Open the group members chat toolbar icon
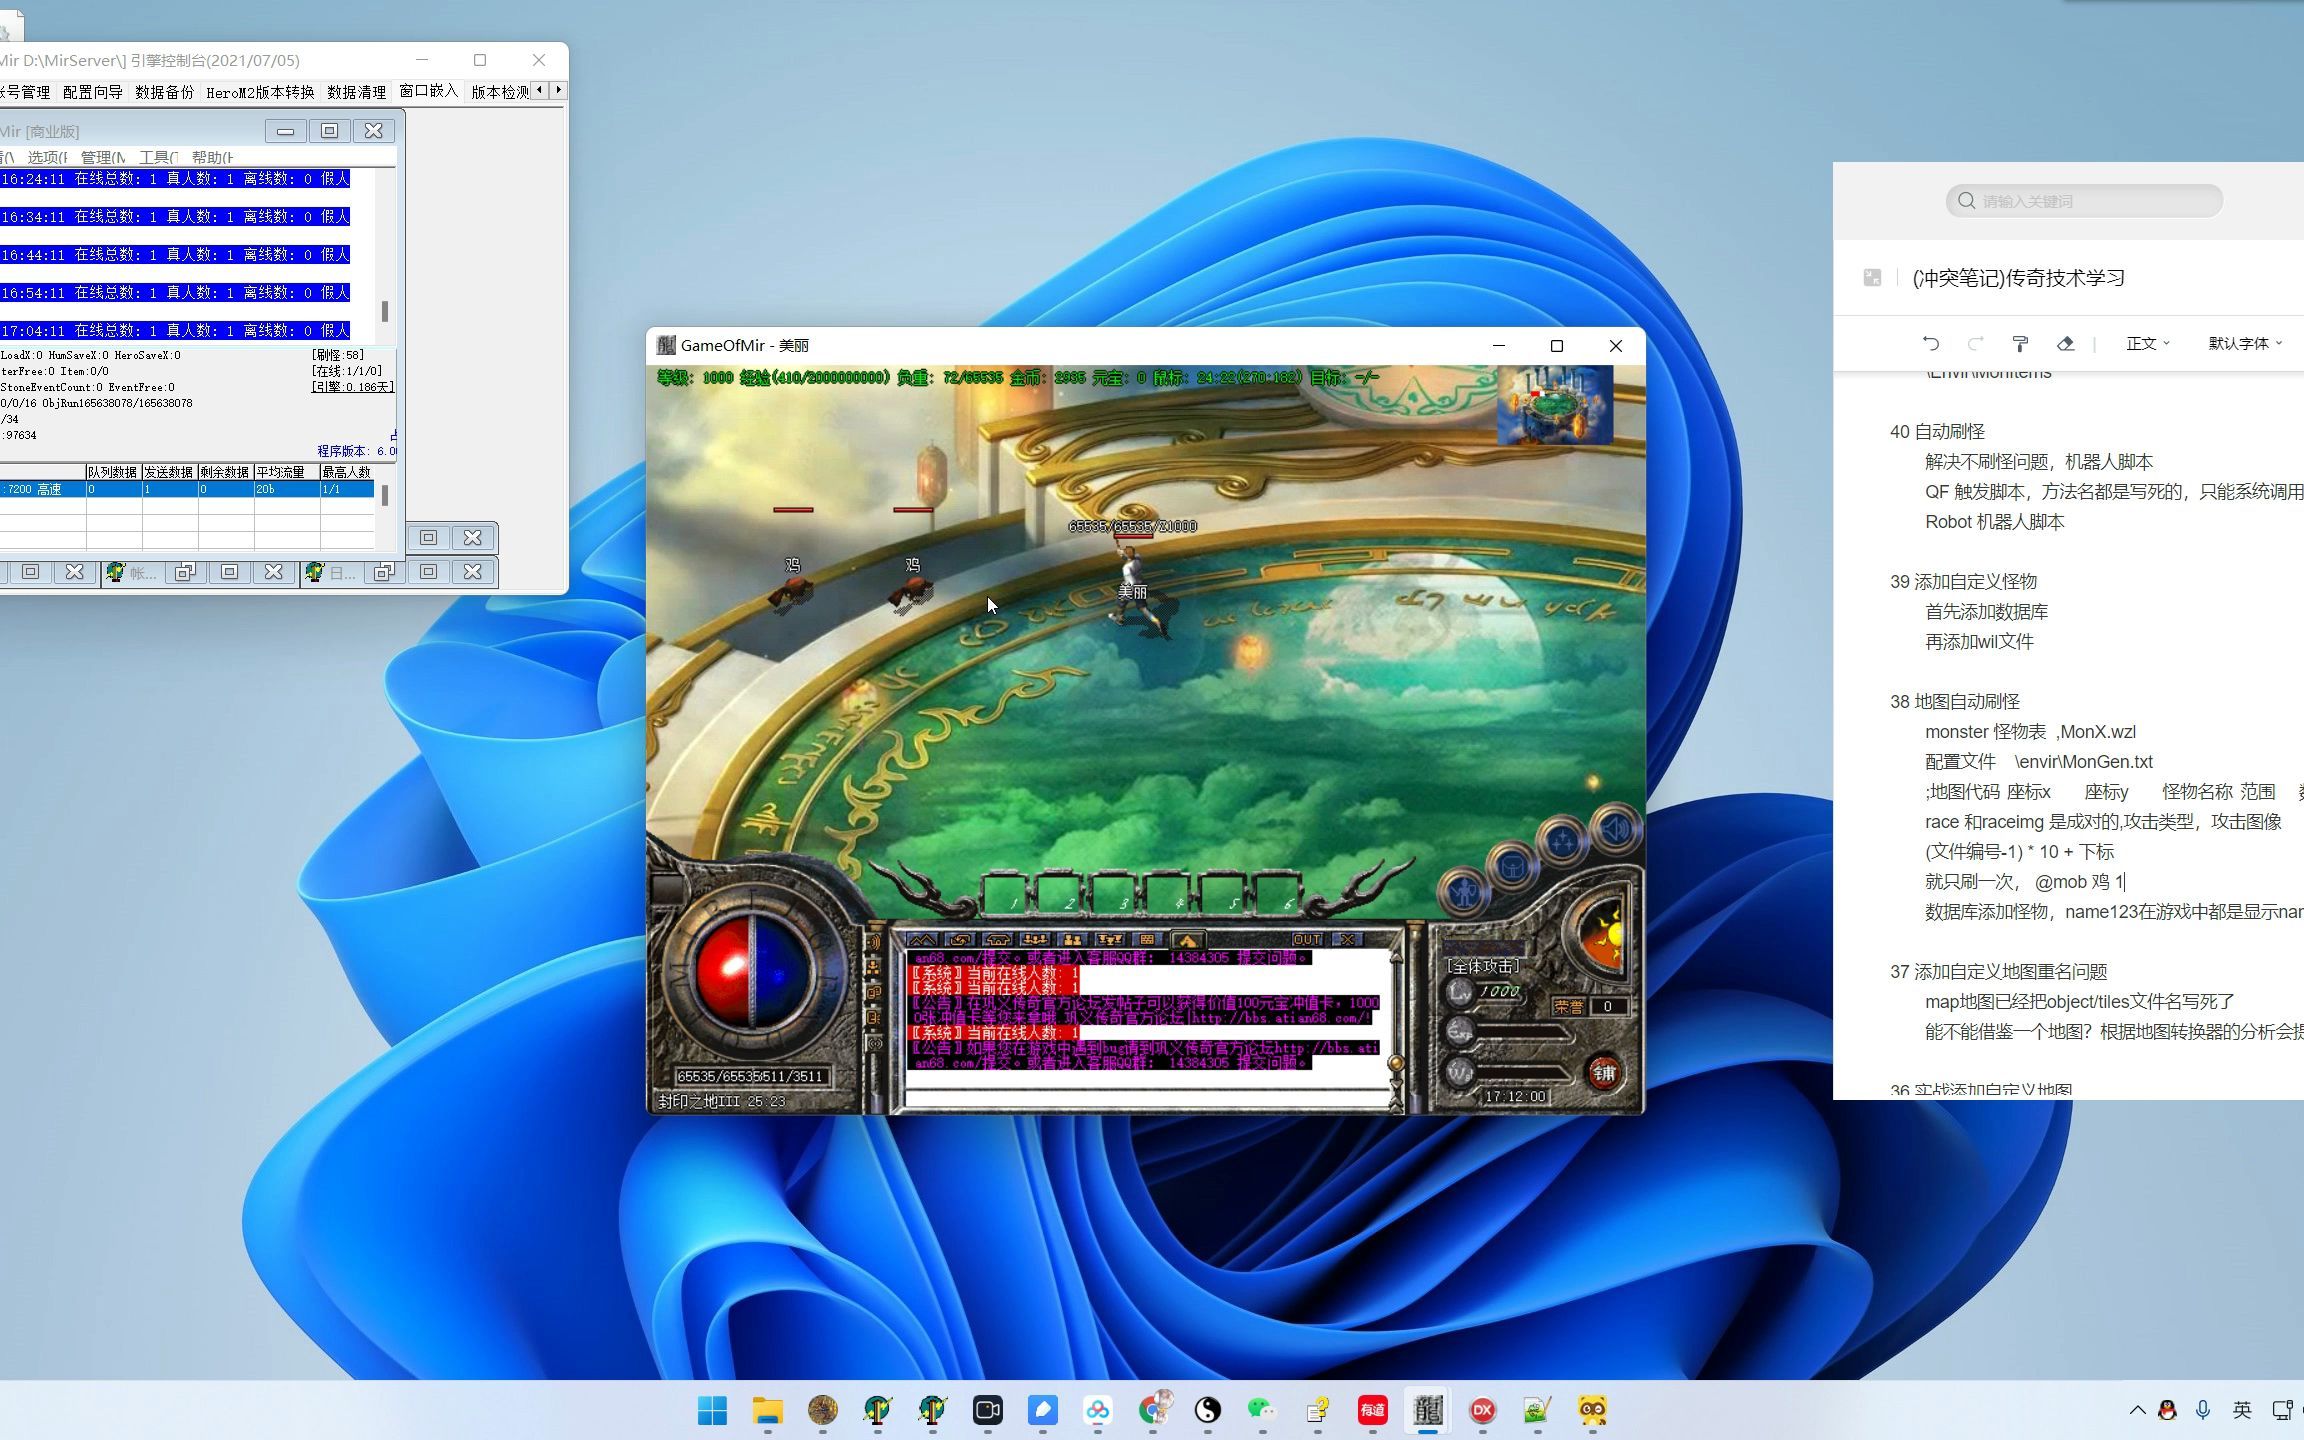 [1035, 940]
